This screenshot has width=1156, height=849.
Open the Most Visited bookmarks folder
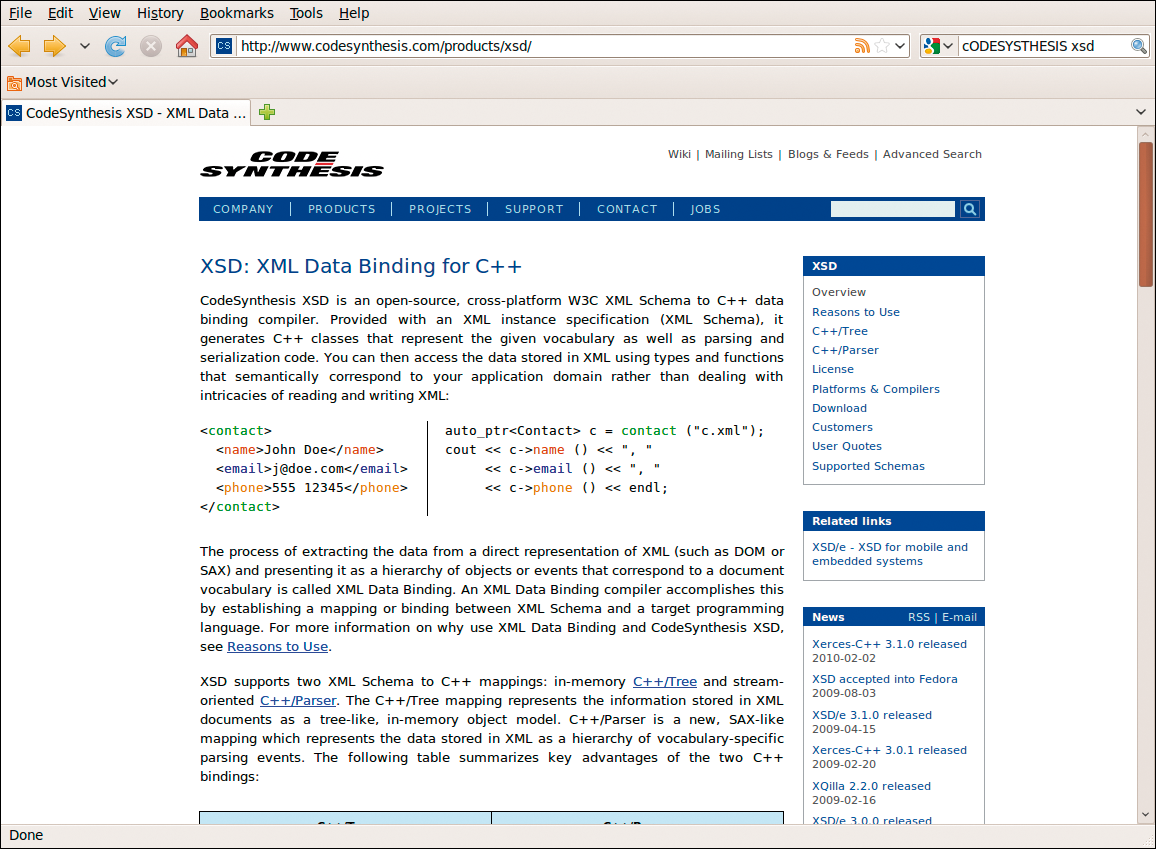(63, 82)
